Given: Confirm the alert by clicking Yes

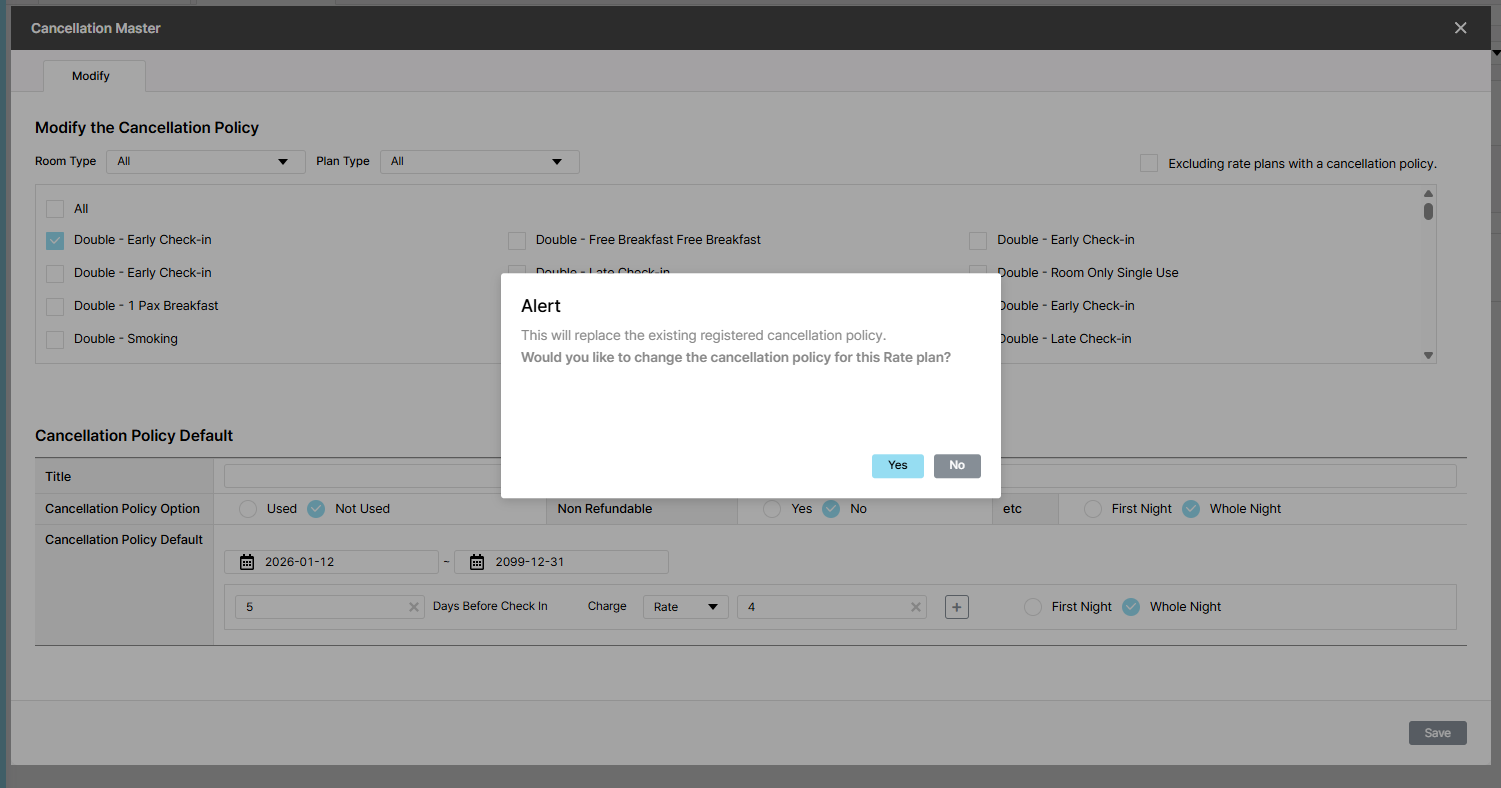Looking at the screenshot, I should point(897,466).
